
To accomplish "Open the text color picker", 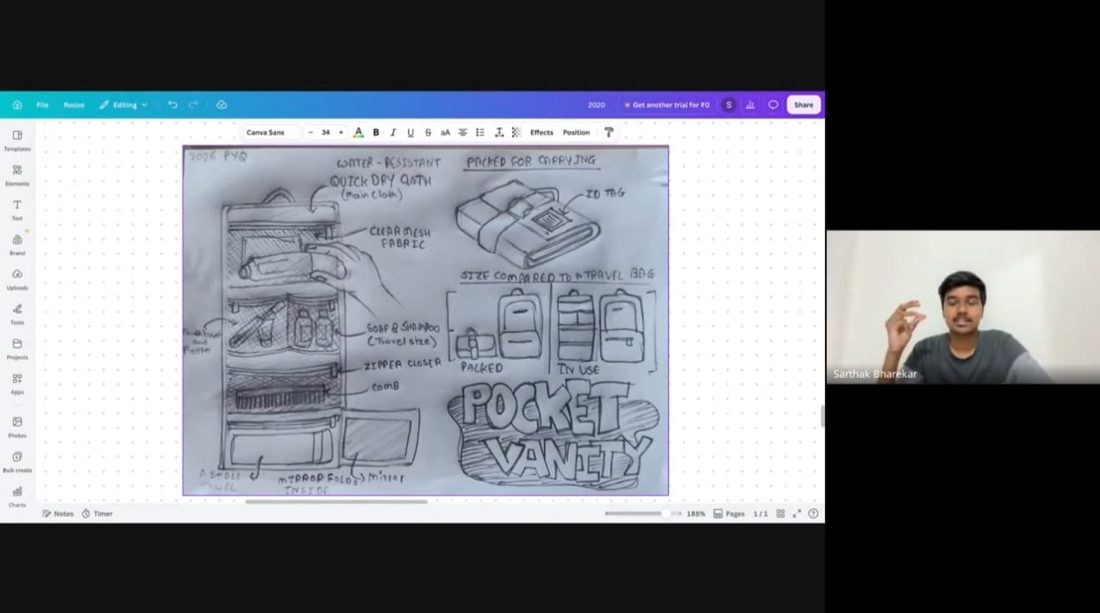I will pos(358,133).
